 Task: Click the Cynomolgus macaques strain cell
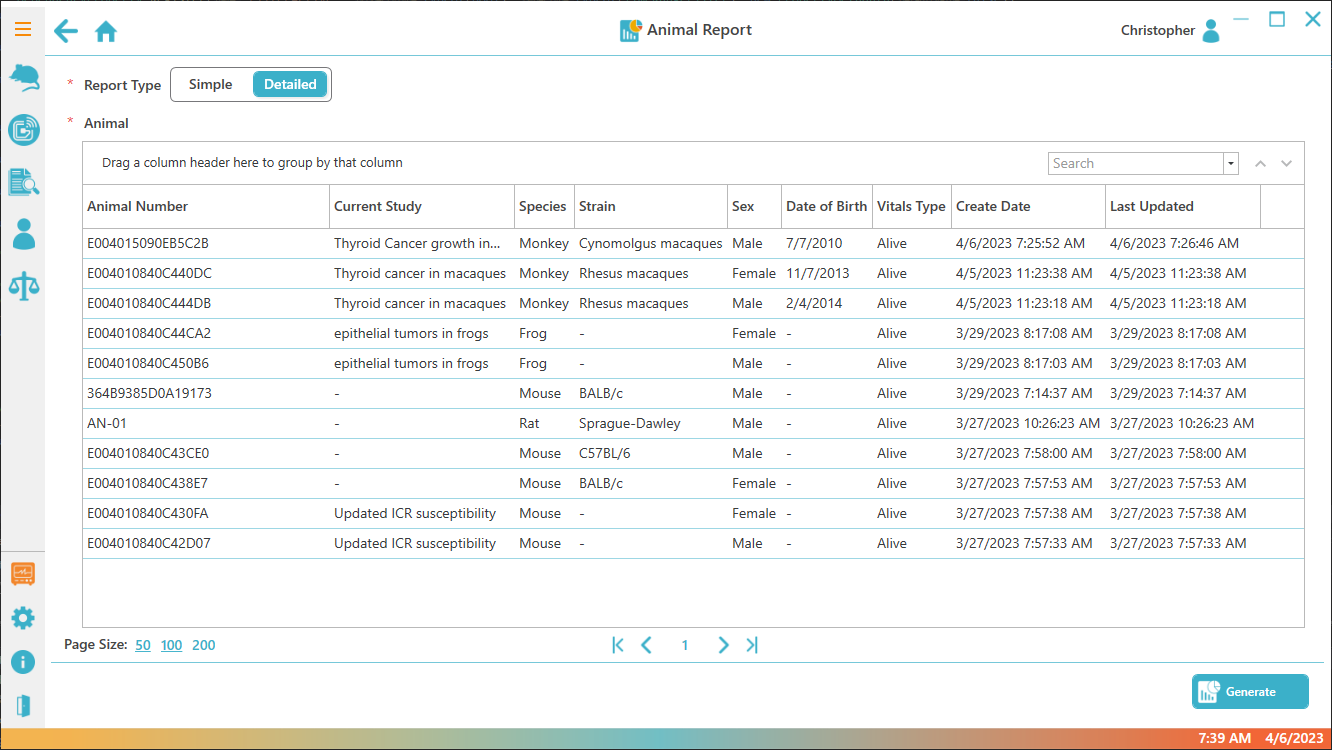tap(650, 244)
